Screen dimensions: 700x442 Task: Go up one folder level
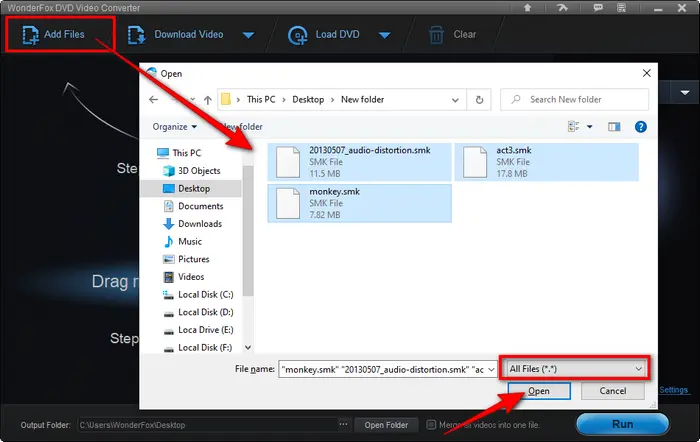[208, 100]
